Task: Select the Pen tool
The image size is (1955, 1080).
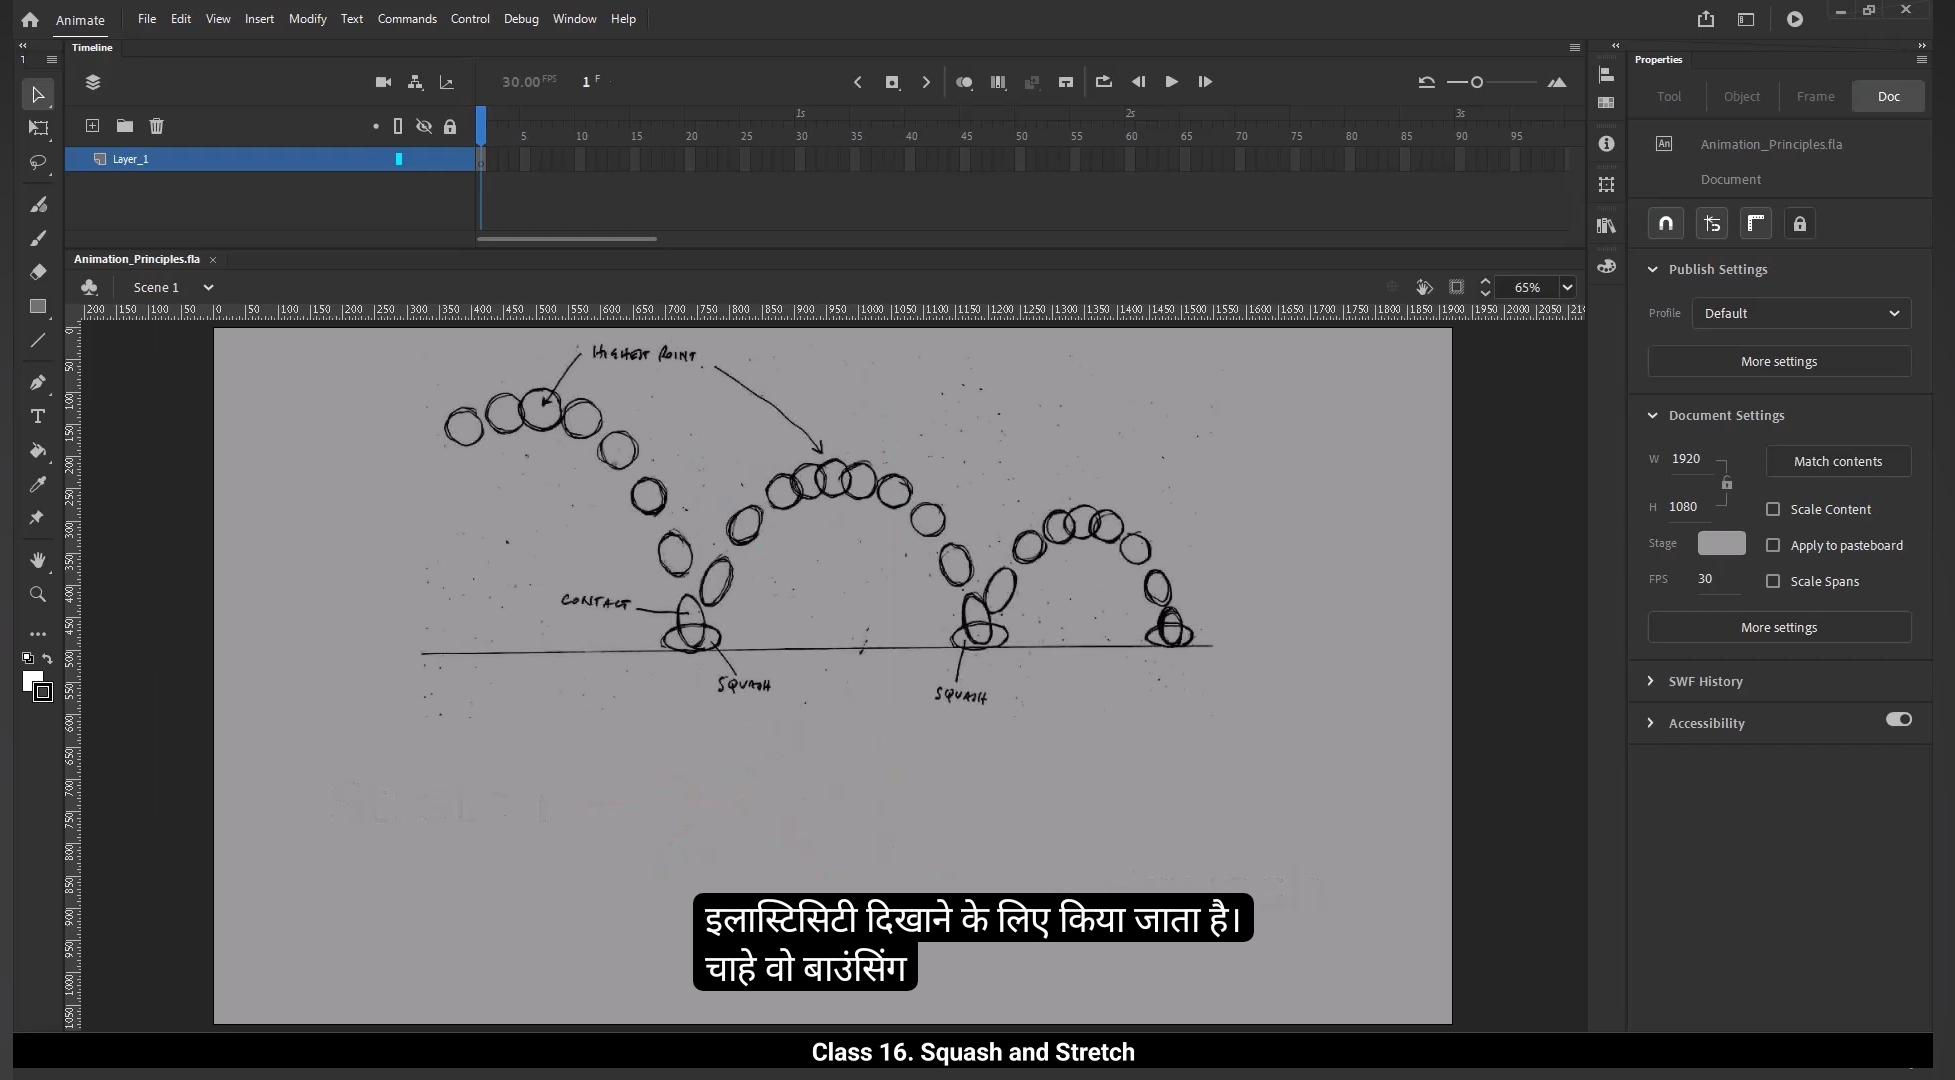Action: click(x=38, y=382)
